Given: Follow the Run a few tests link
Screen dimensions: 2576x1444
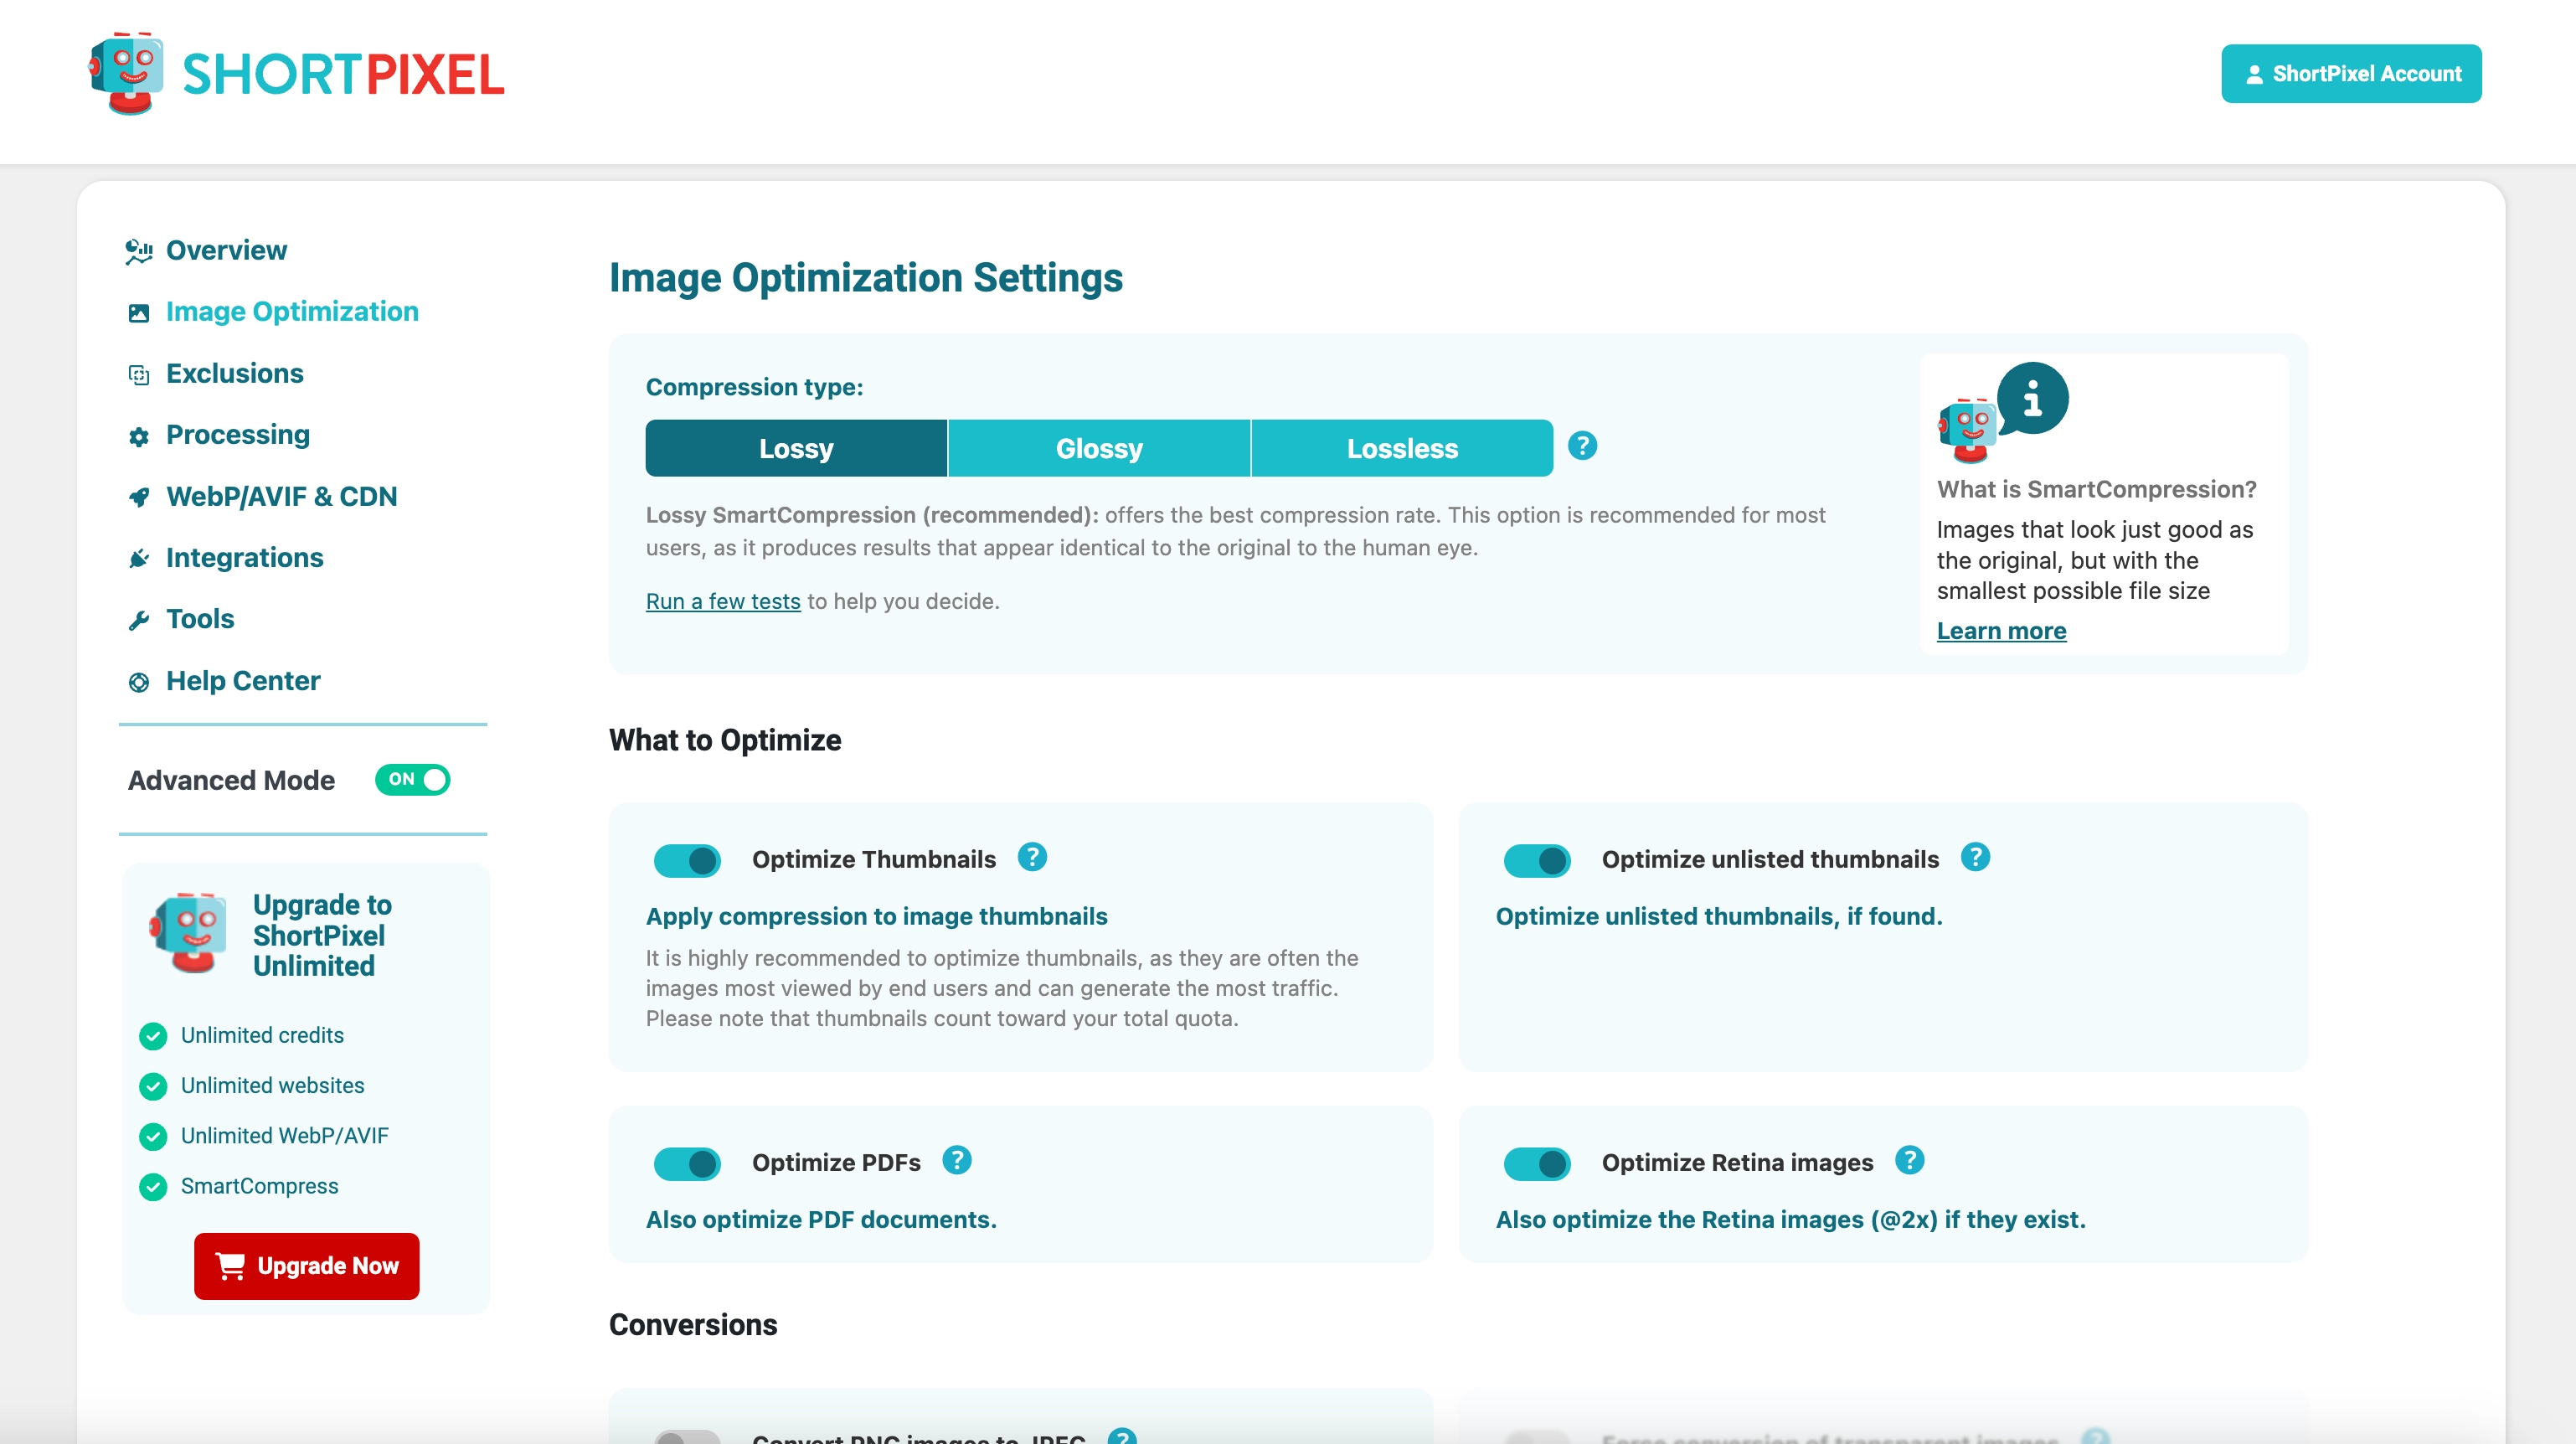Looking at the screenshot, I should click(x=723, y=601).
